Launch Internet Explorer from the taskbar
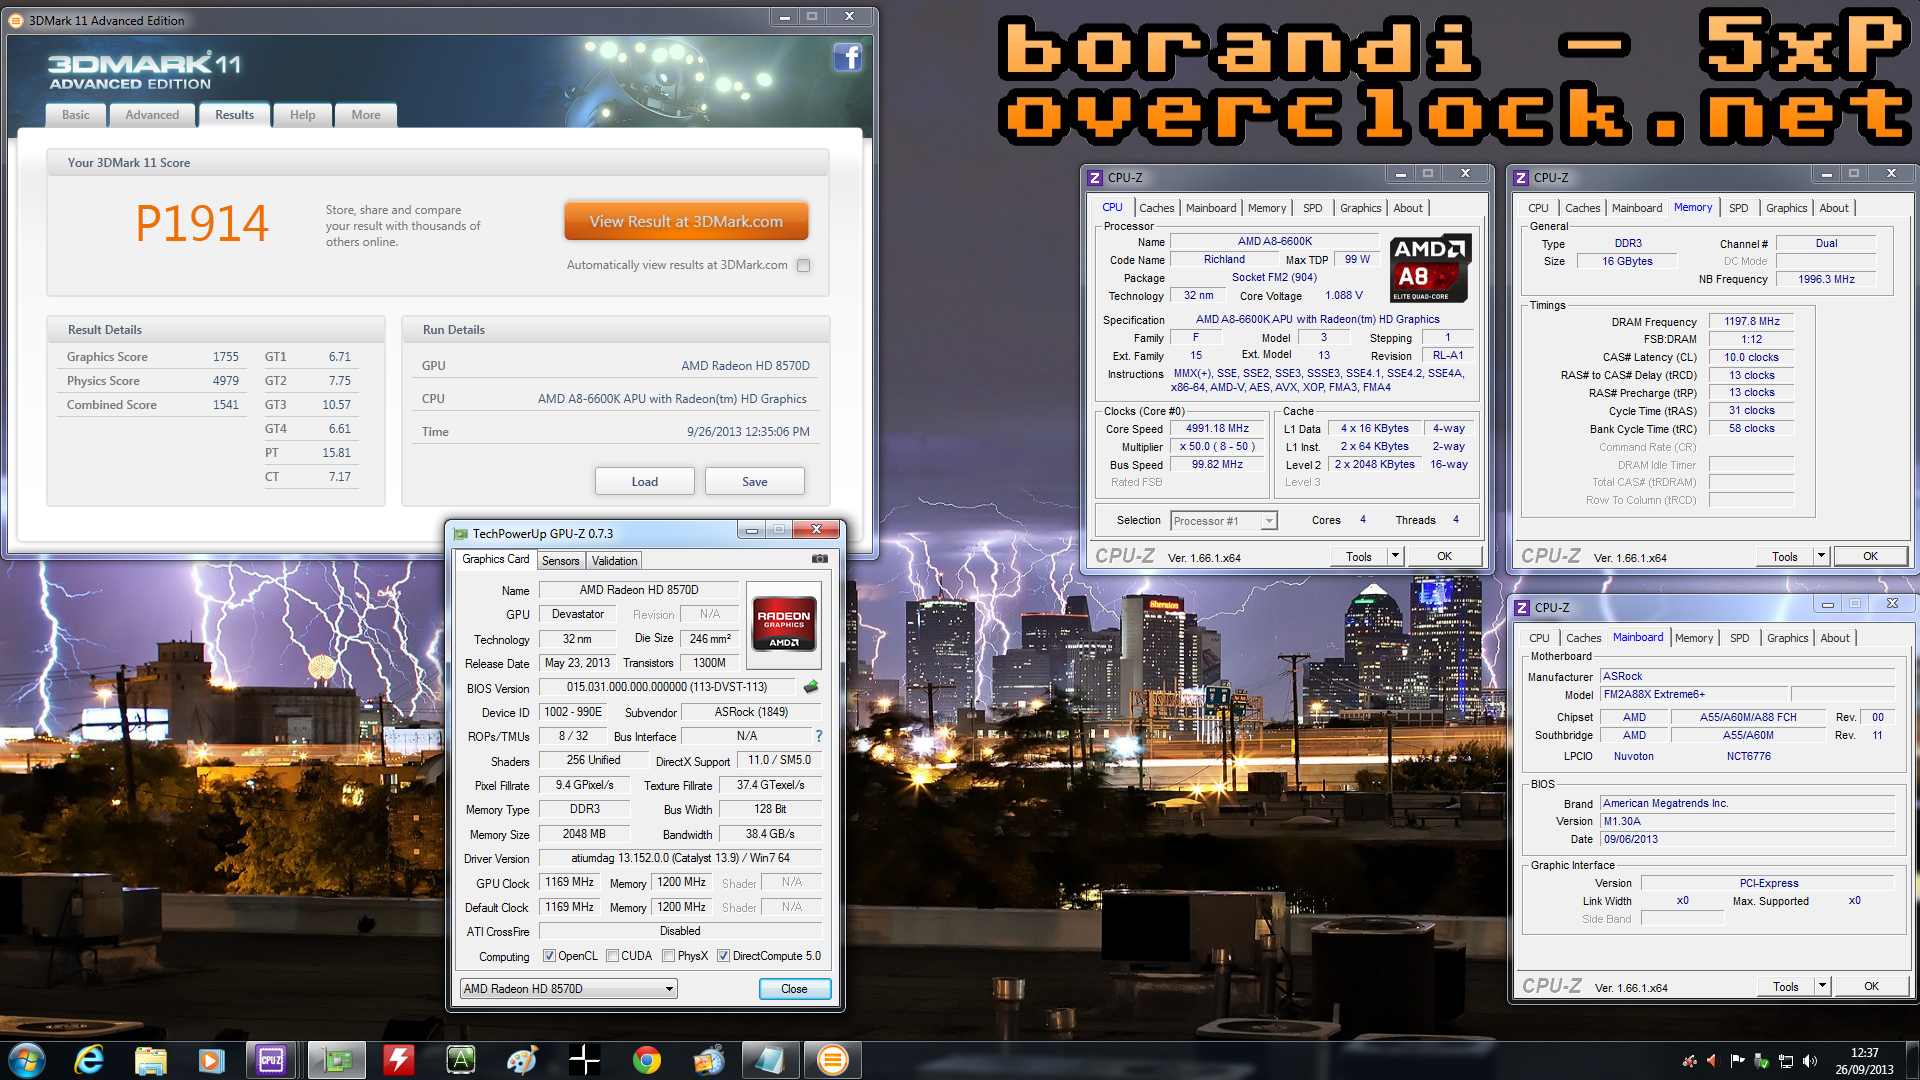The image size is (1920, 1080). tap(89, 1060)
